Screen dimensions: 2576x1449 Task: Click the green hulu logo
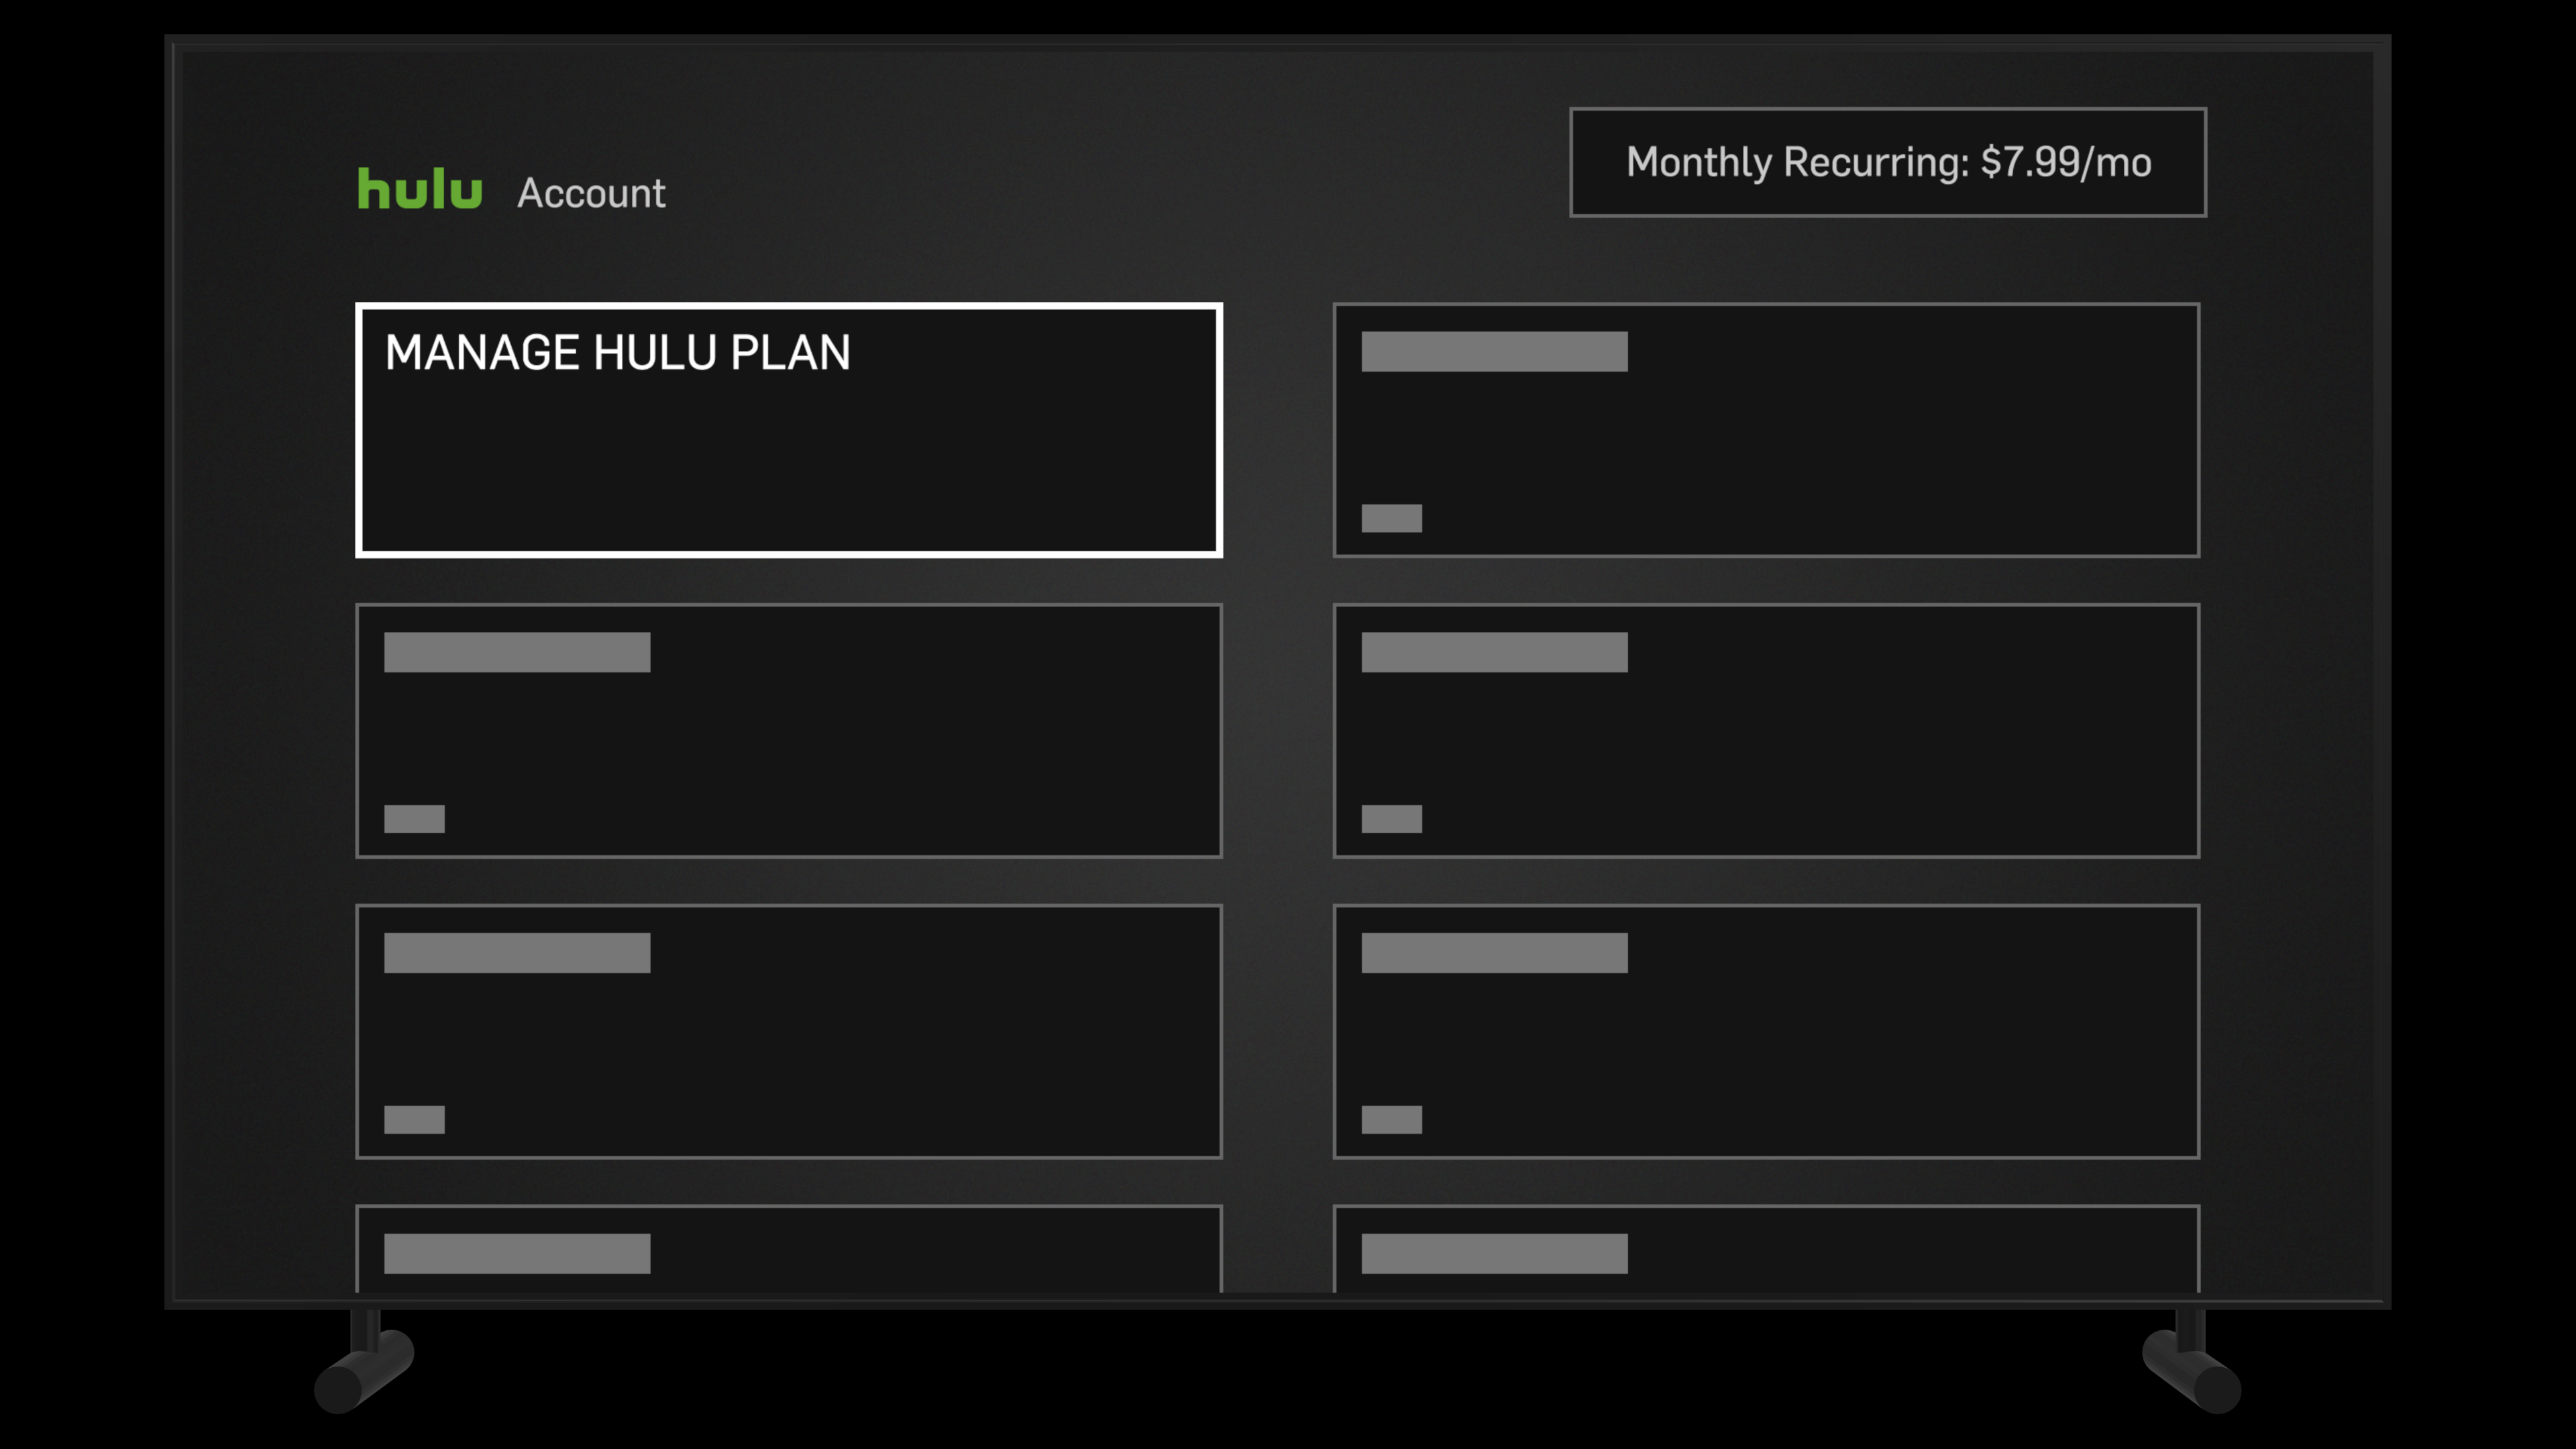[420, 189]
